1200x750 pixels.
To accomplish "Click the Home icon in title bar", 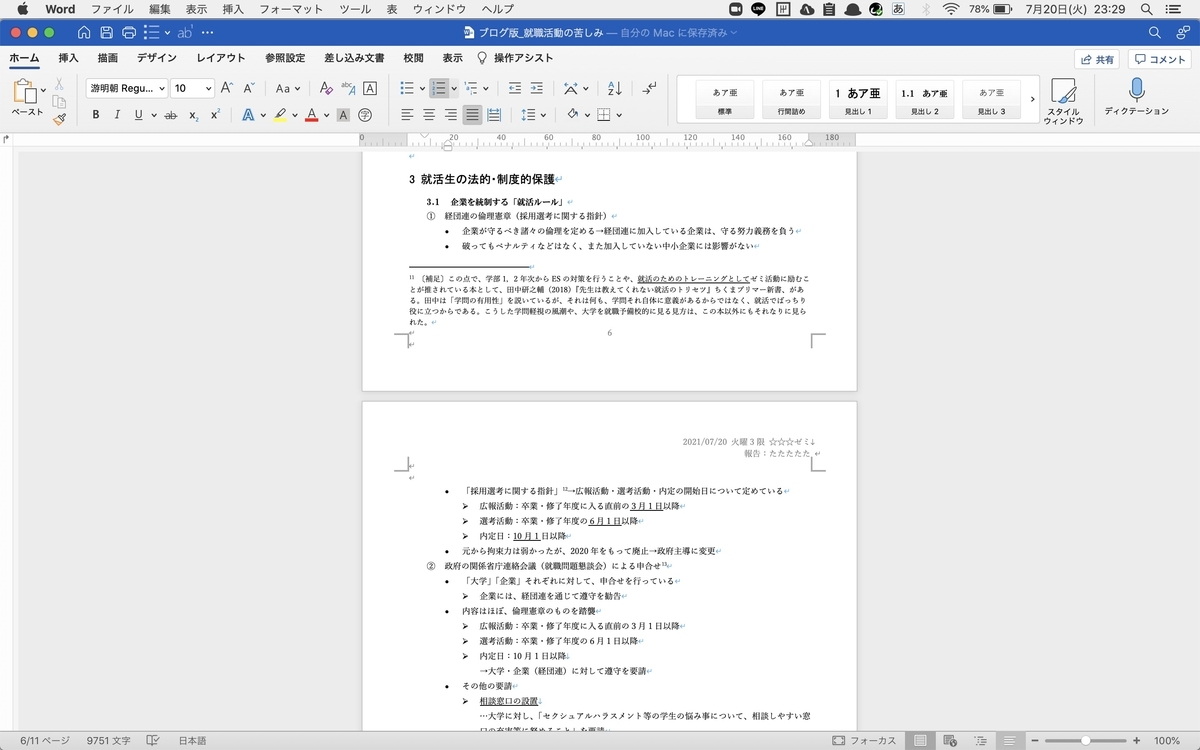I will pos(84,33).
